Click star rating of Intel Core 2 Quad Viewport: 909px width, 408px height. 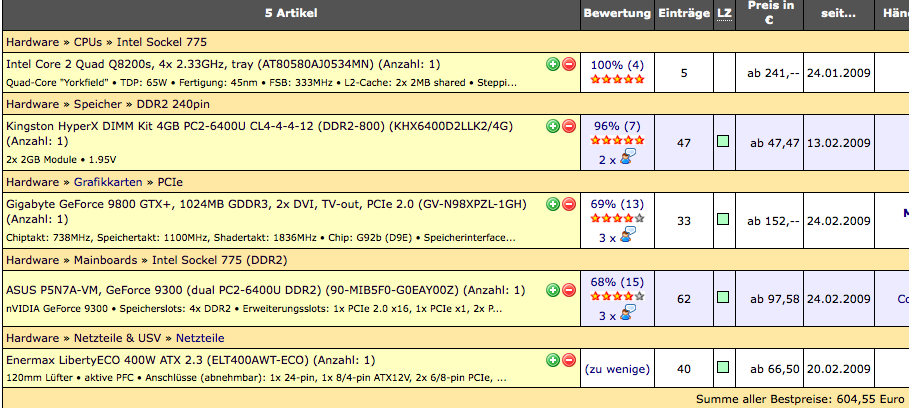click(x=617, y=79)
